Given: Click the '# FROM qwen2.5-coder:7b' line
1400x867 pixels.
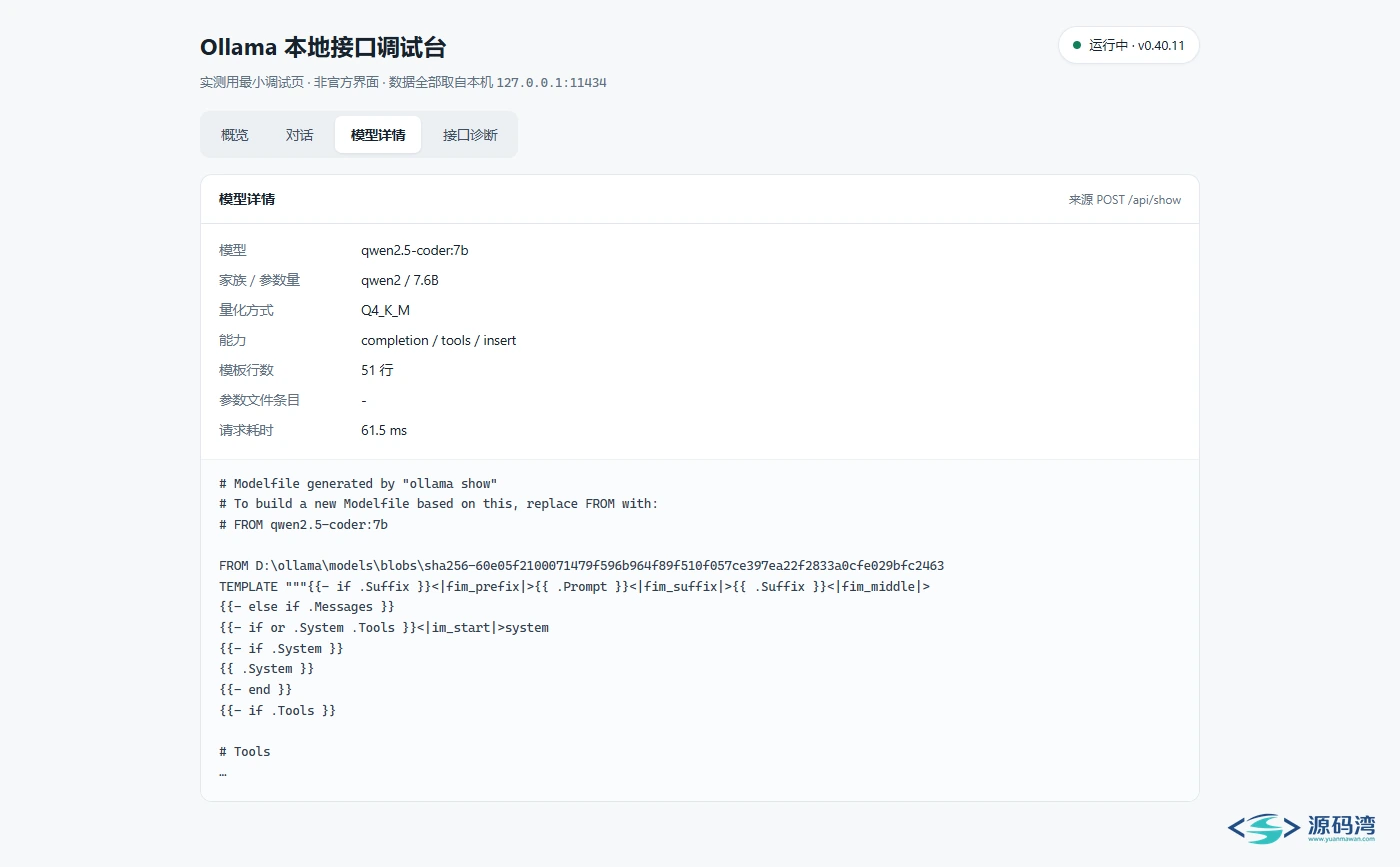Looking at the screenshot, I should (x=303, y=524).
